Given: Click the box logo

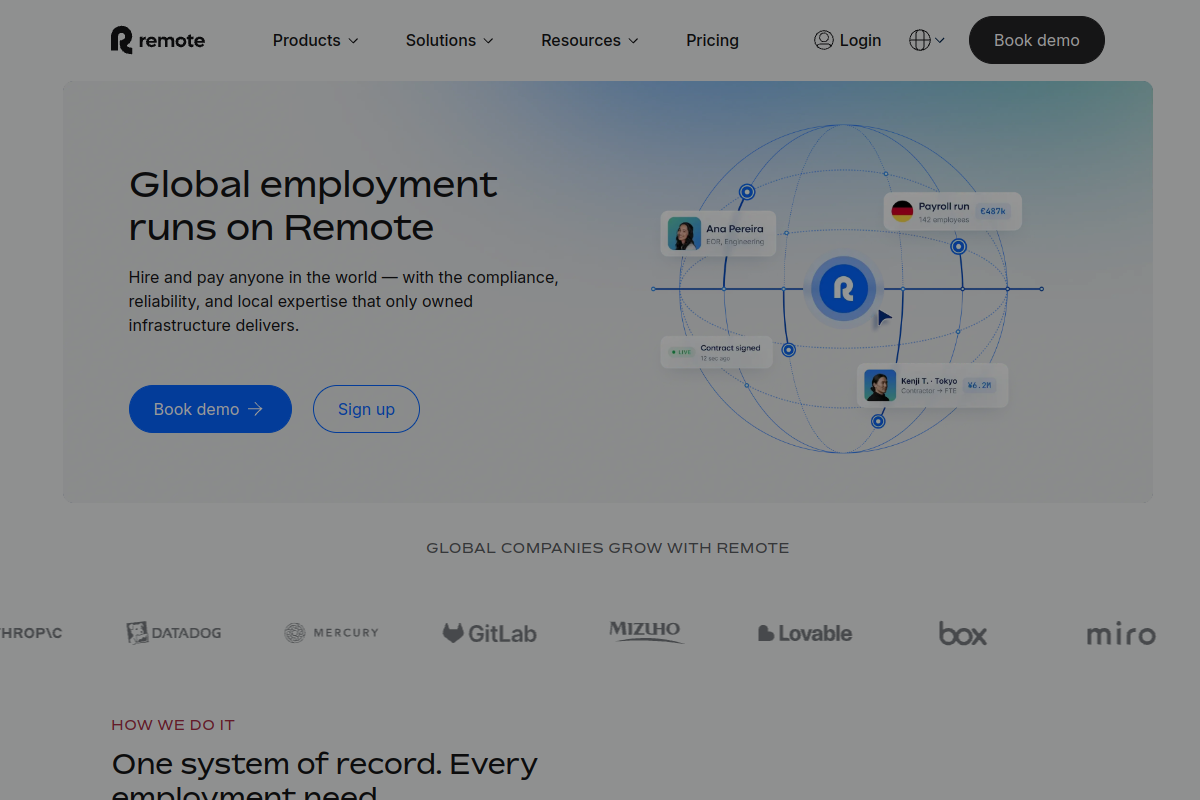Looking at the screenshot, I should [x=963, y=633].
